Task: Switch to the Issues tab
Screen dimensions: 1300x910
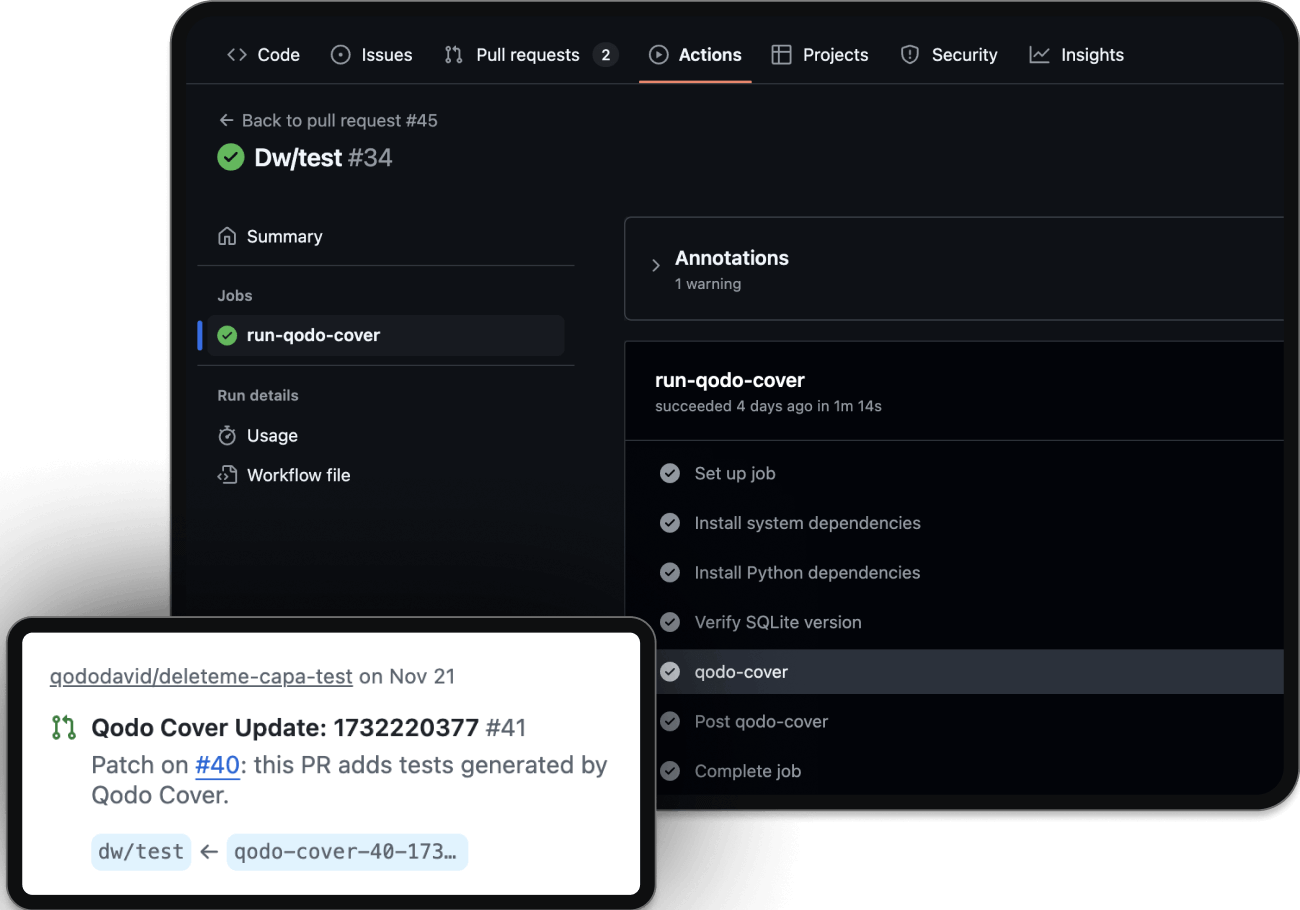Action: pos(371,55)
